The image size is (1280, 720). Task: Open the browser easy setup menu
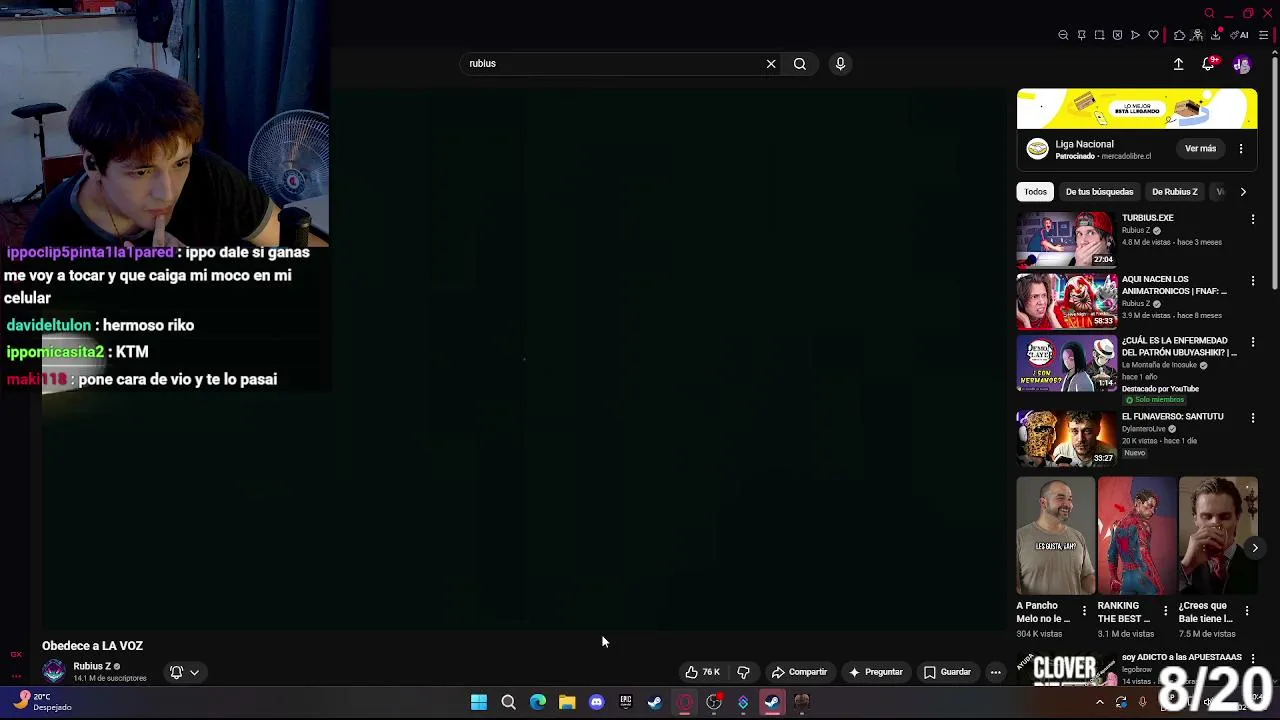[1264, 35]
